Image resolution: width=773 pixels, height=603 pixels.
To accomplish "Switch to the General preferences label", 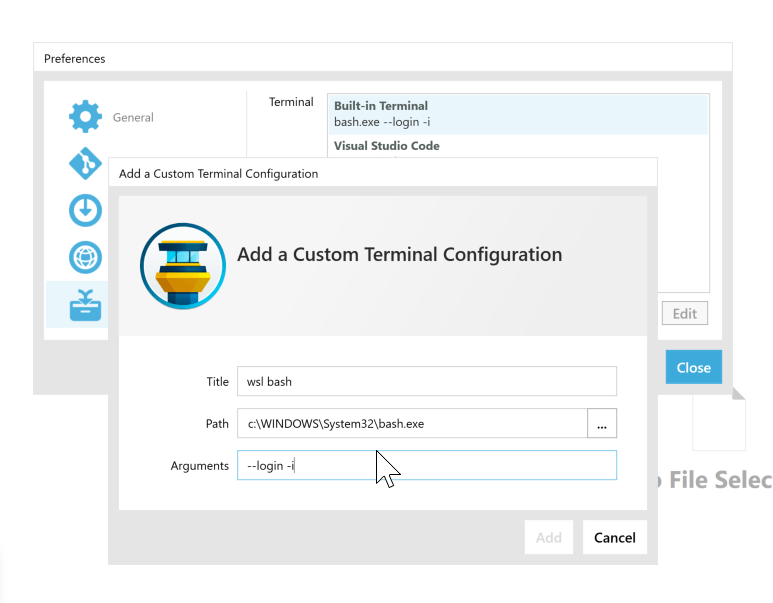I will (133, 118).
